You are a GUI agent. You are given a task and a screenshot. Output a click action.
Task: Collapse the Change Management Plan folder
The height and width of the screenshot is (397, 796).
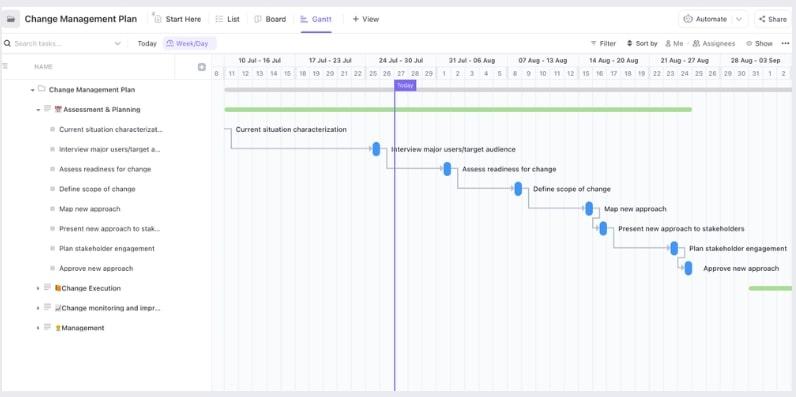(32, 90)
